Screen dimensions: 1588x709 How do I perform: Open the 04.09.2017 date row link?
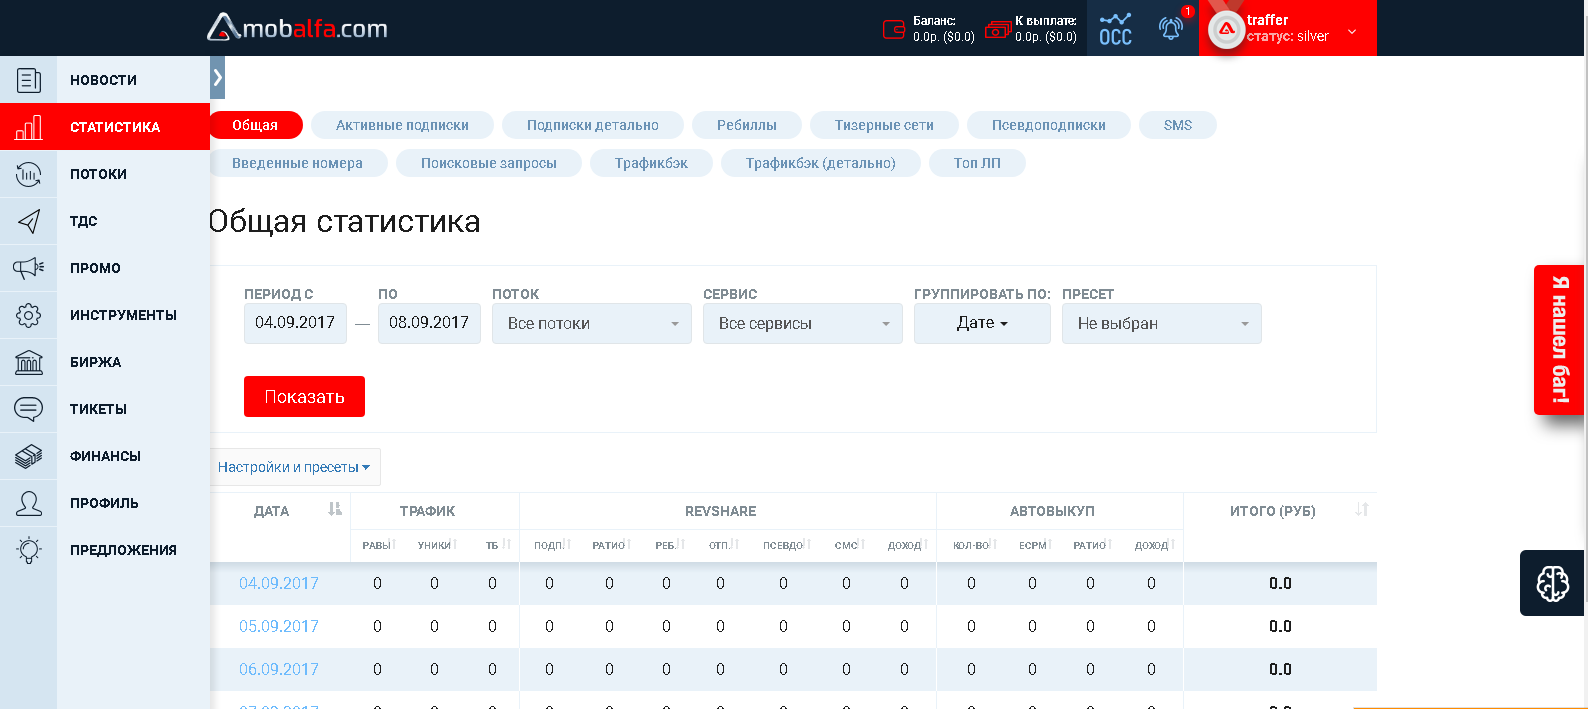278,583
